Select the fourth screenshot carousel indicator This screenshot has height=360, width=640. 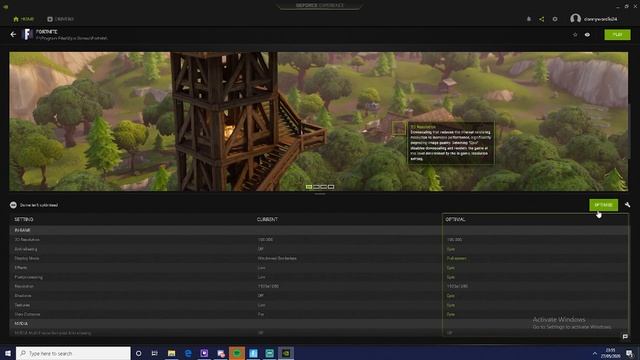(x=331, y=187)
